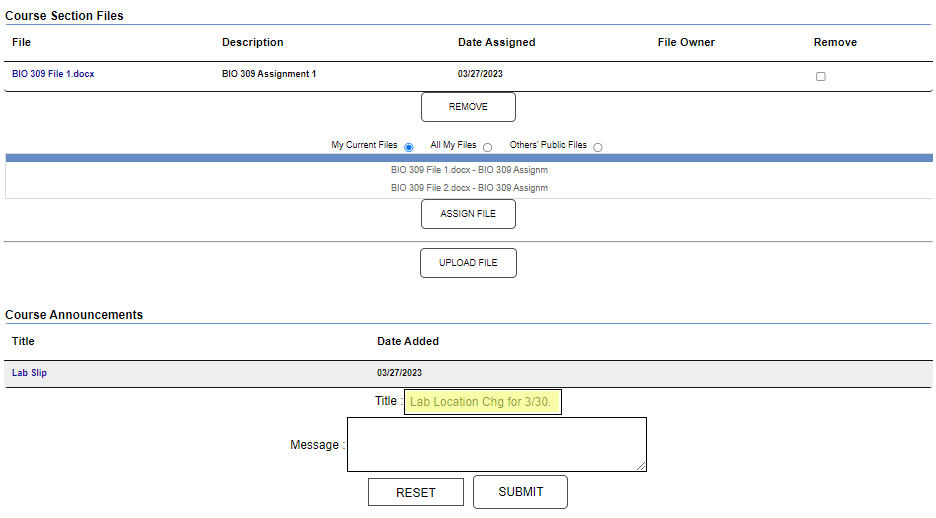The width and height of the screenshot is (936, 518).
Task: Click the UPLOAD FILE button
Action: 468,263
